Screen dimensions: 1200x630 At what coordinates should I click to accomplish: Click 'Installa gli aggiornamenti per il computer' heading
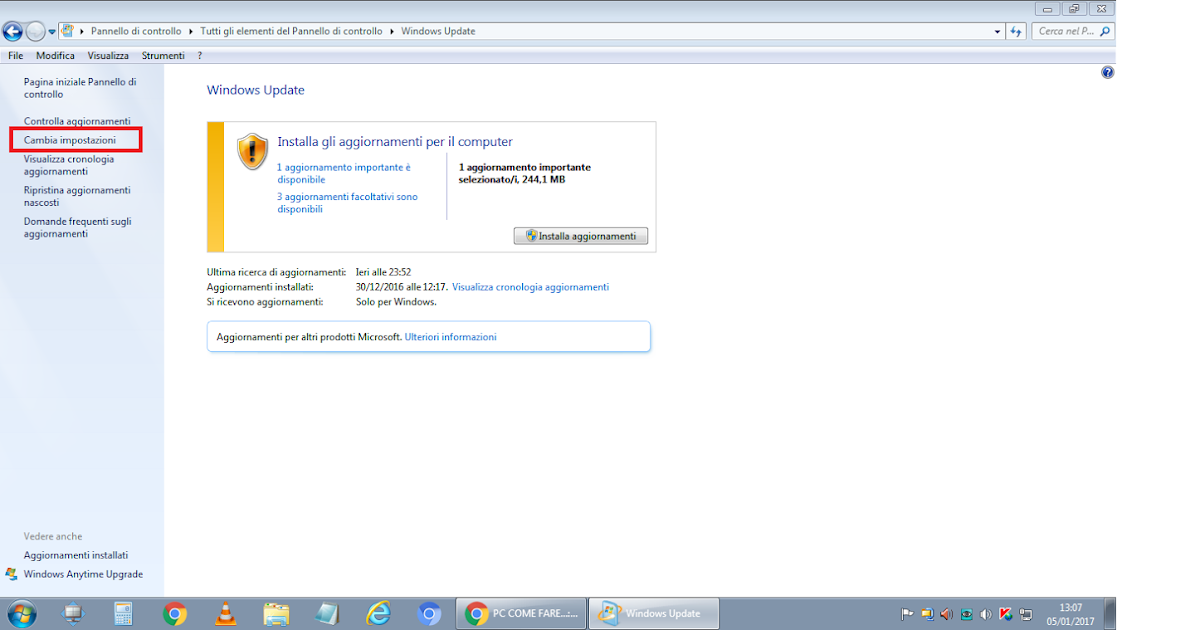point(395,142)
